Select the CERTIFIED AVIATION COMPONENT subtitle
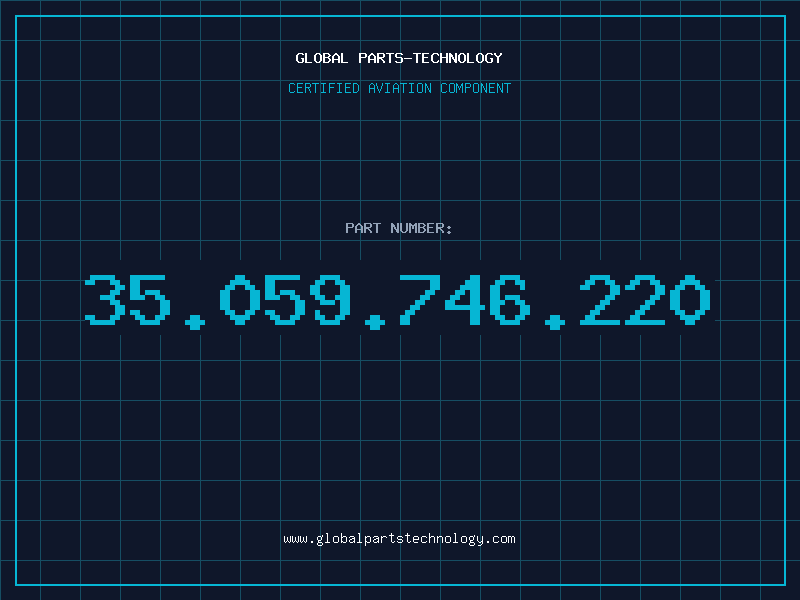The image size is (800, 600). pyautogui.click(x=399, y=88)
